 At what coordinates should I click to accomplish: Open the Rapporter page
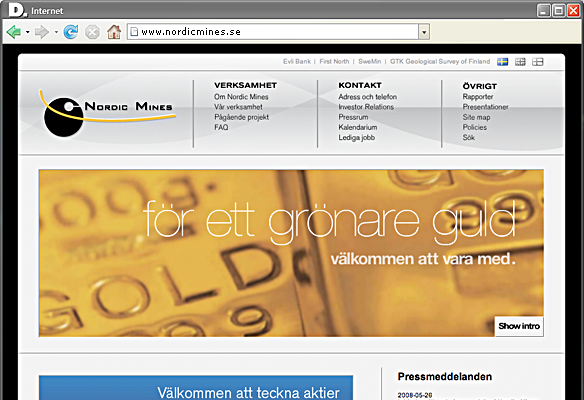[x=478, y=97]
